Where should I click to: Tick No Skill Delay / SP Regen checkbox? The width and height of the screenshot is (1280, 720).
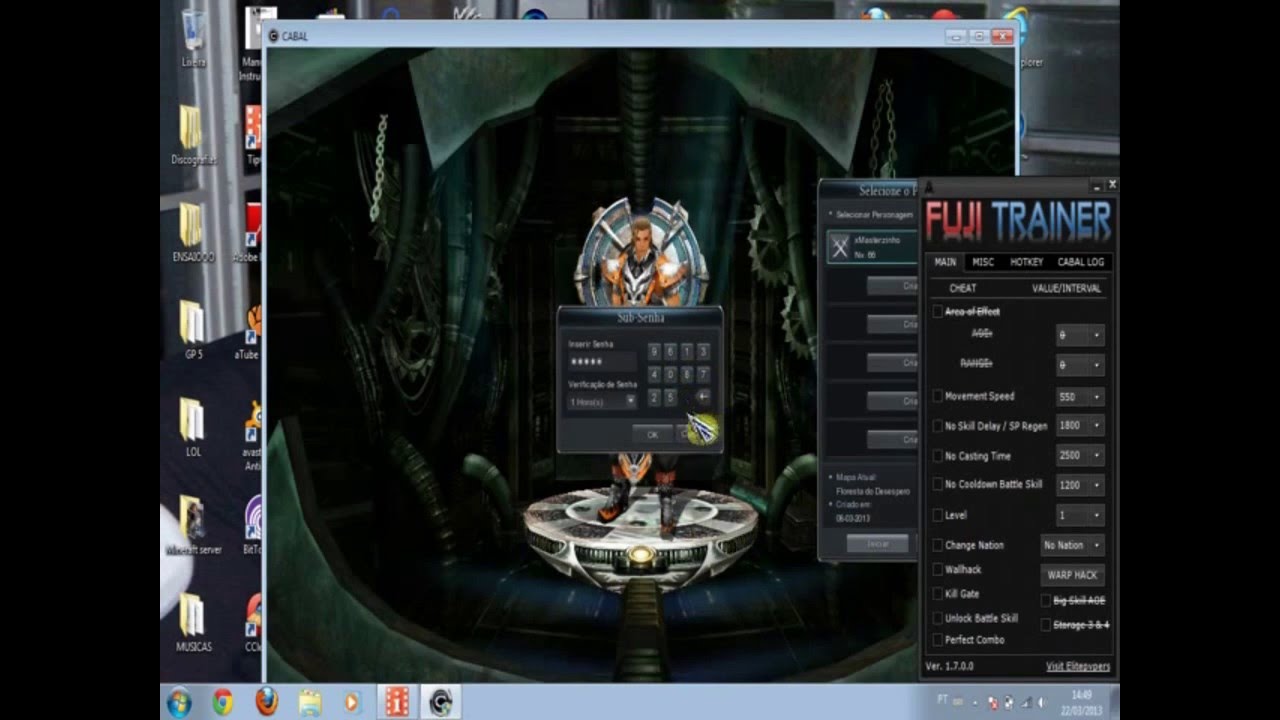coord(937,426)
